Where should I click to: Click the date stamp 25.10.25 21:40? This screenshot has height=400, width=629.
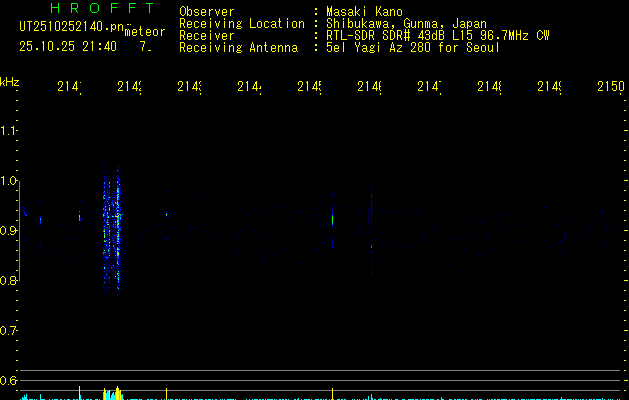click(x=68, y=47)
